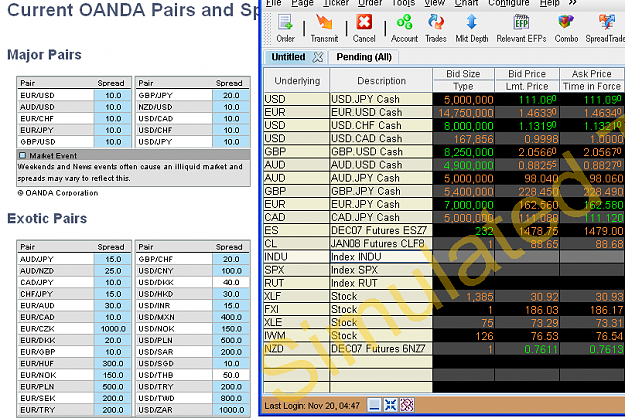Open the Help menu
The image size is (625, 418).
[x=549, y=3]
